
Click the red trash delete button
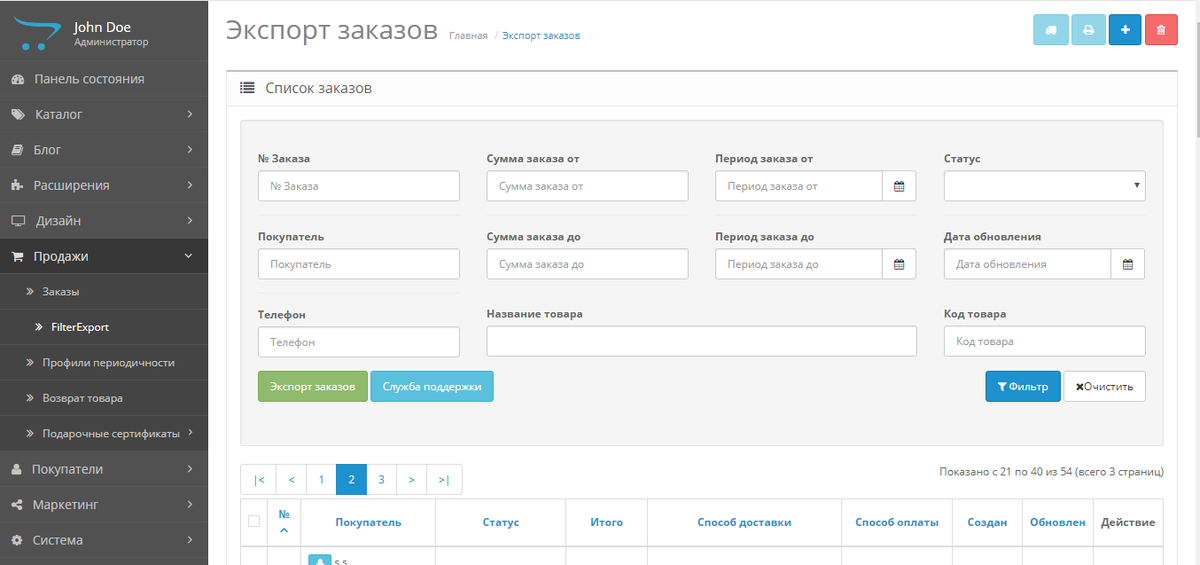1161,30
